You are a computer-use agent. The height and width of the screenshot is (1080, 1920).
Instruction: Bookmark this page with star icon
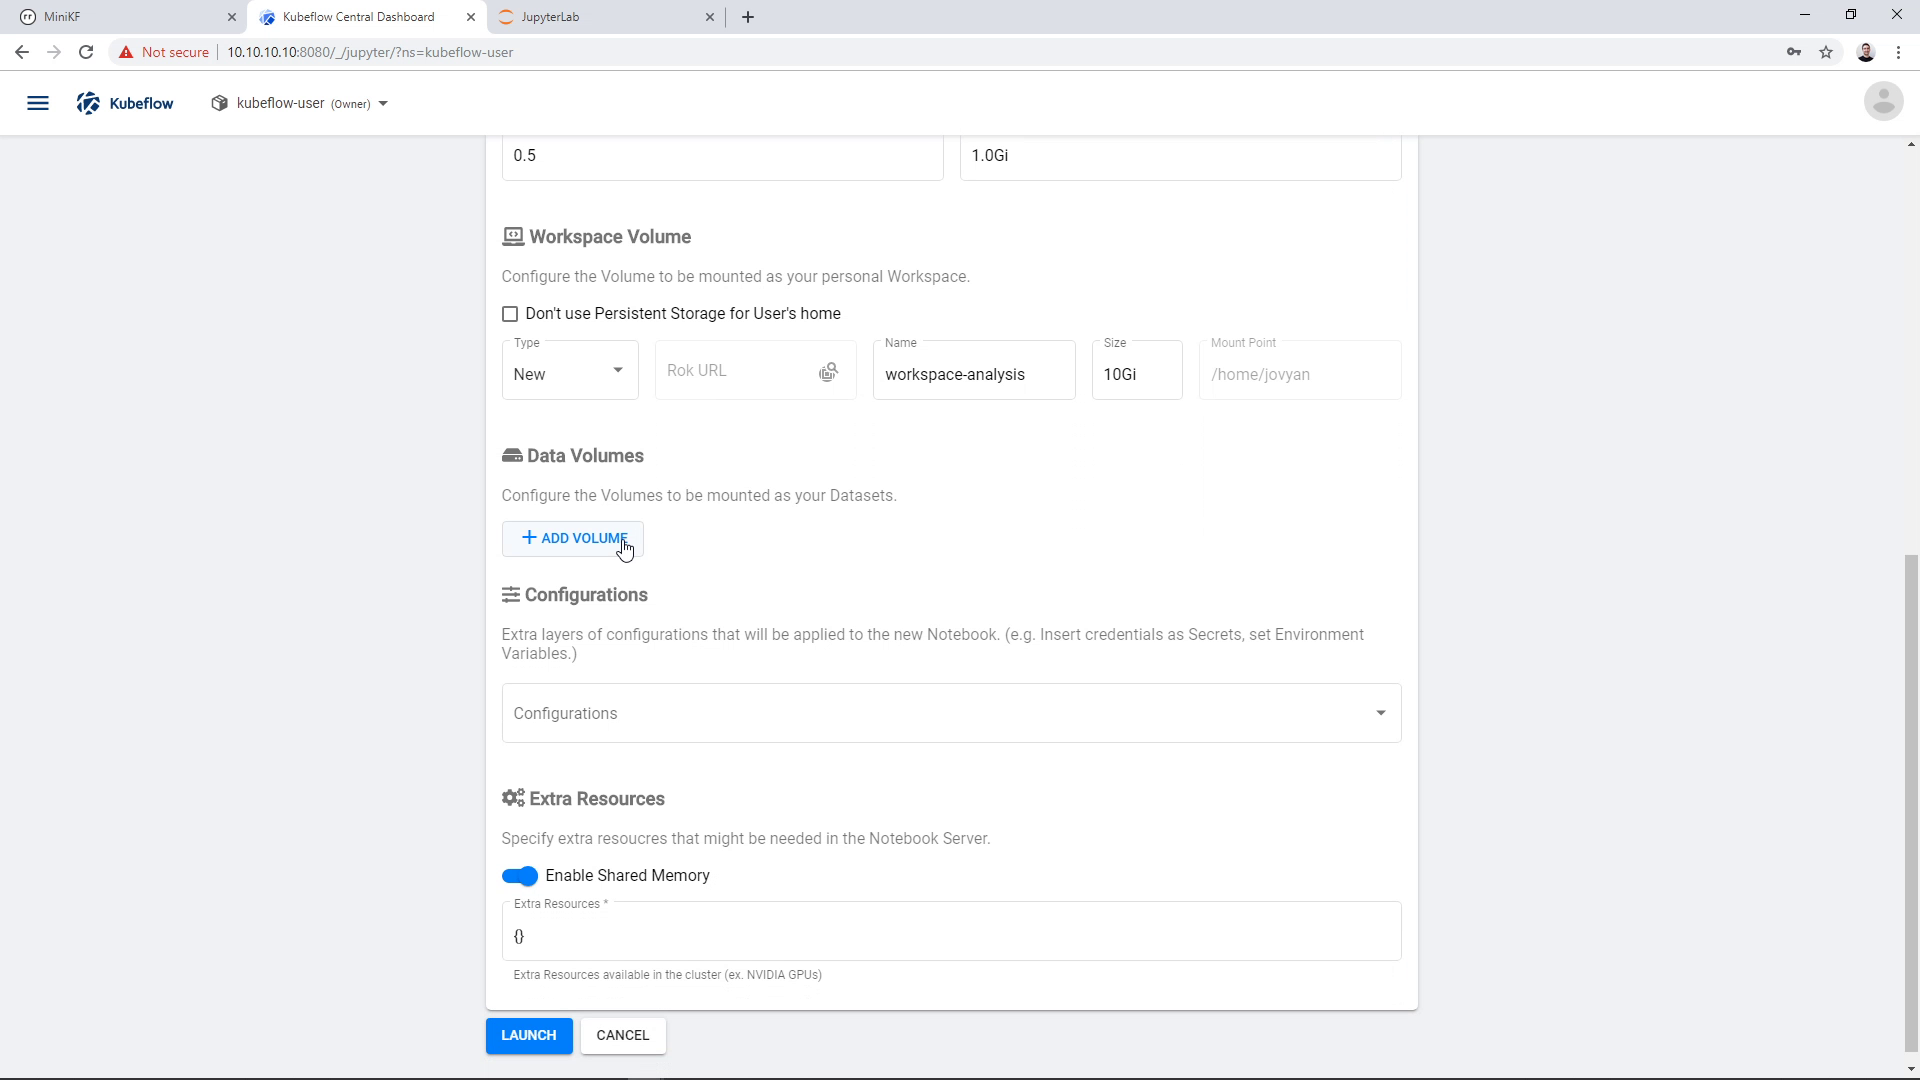pyautogui.click(x=1826, y=52)
